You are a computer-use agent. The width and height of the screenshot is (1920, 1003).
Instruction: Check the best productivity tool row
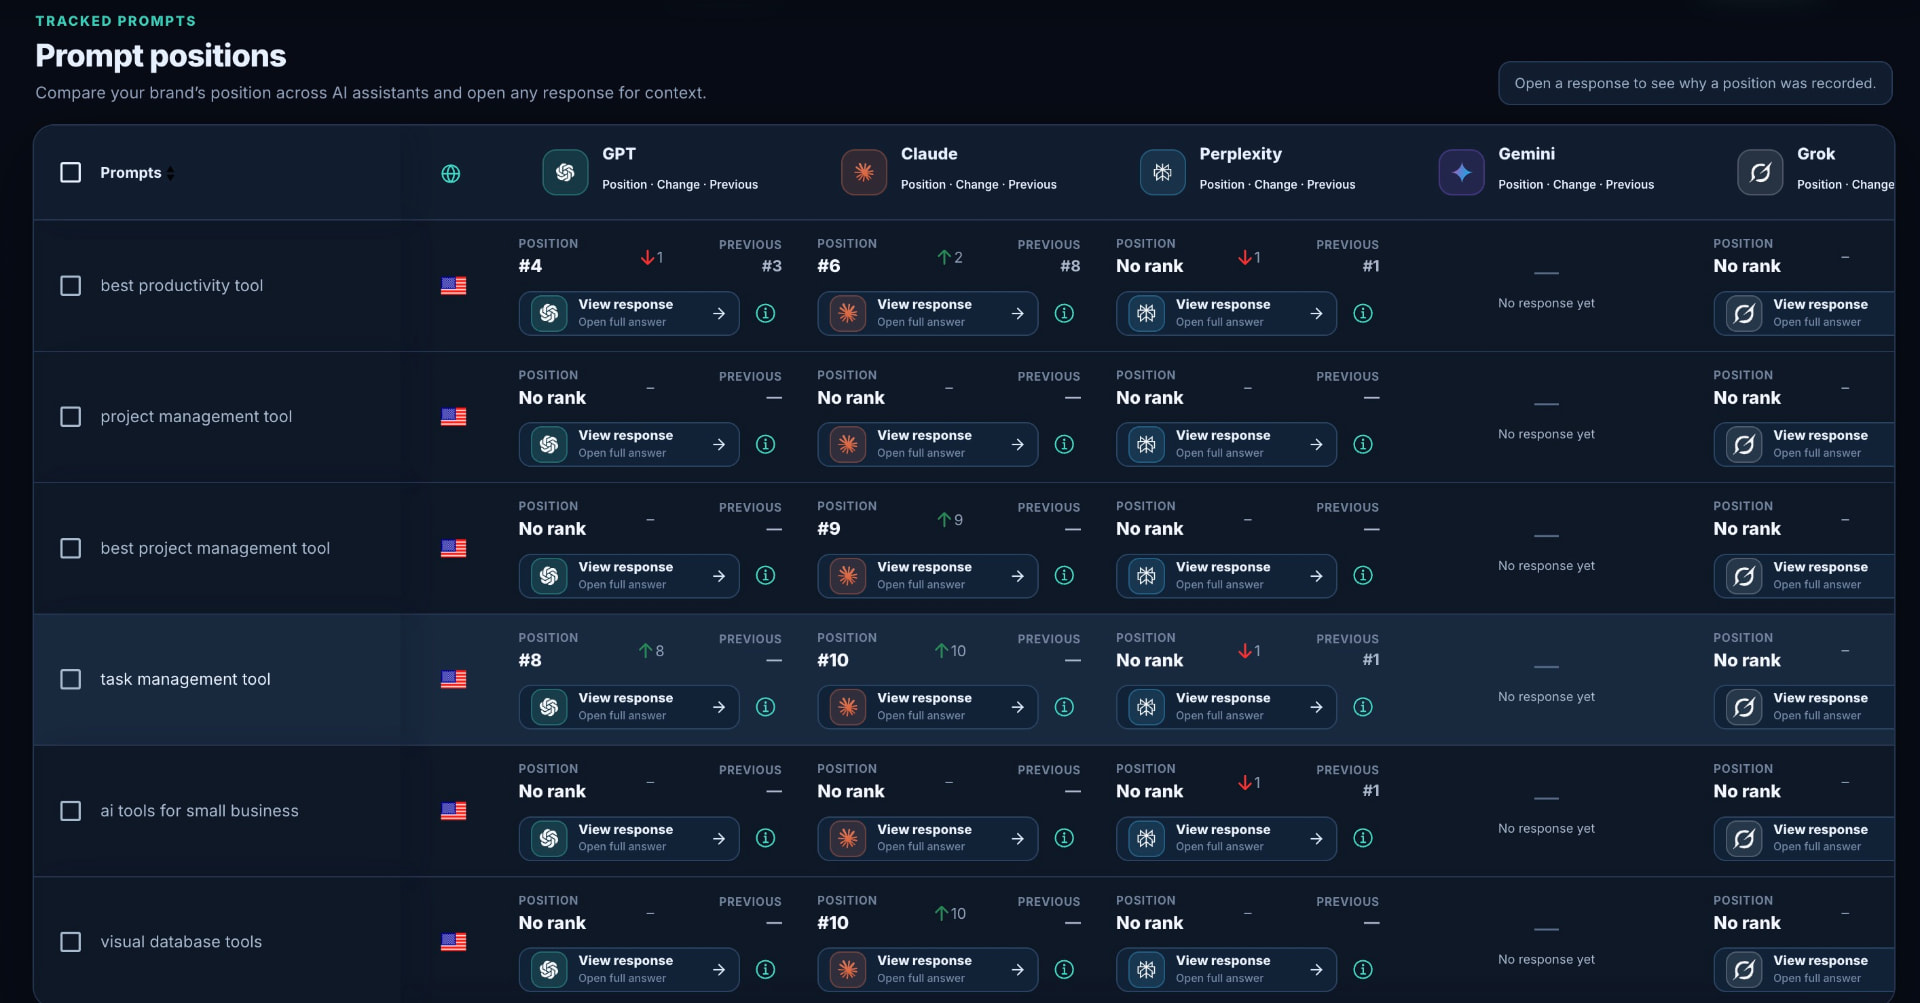71,286
